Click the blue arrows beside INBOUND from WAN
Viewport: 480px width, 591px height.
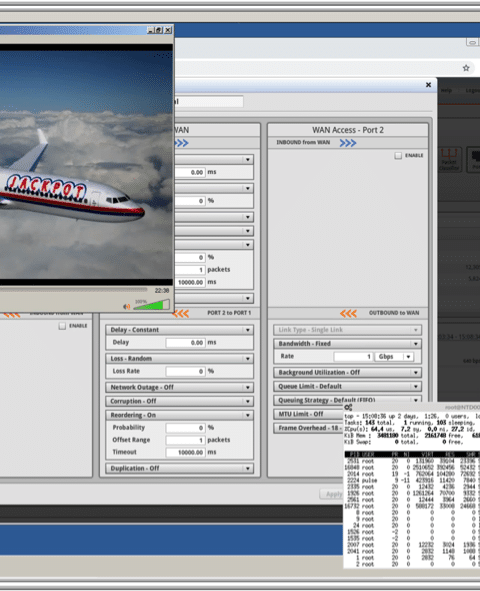348,143
